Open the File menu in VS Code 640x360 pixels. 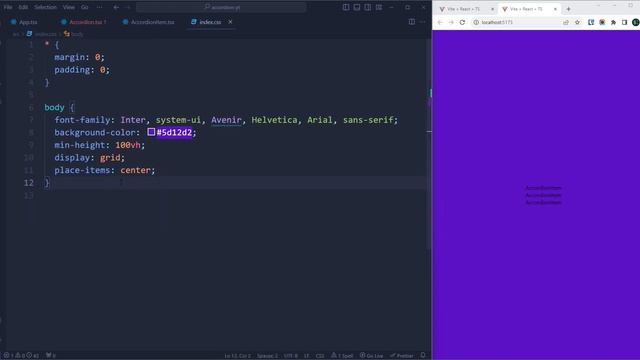click(x=8, y=7)
